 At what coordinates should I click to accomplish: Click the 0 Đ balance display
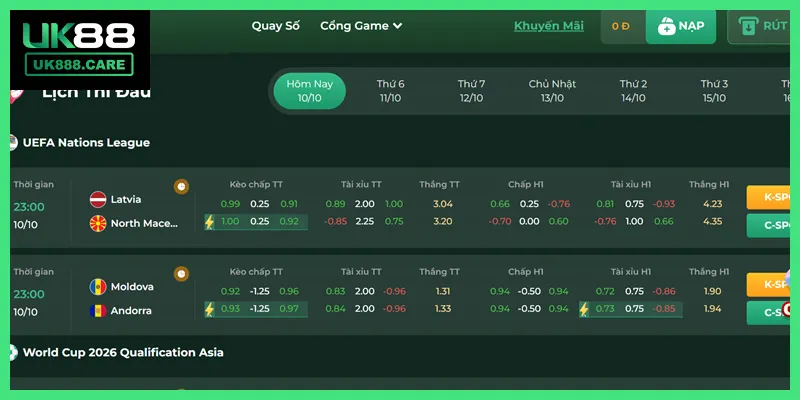[x=621, y=27]
